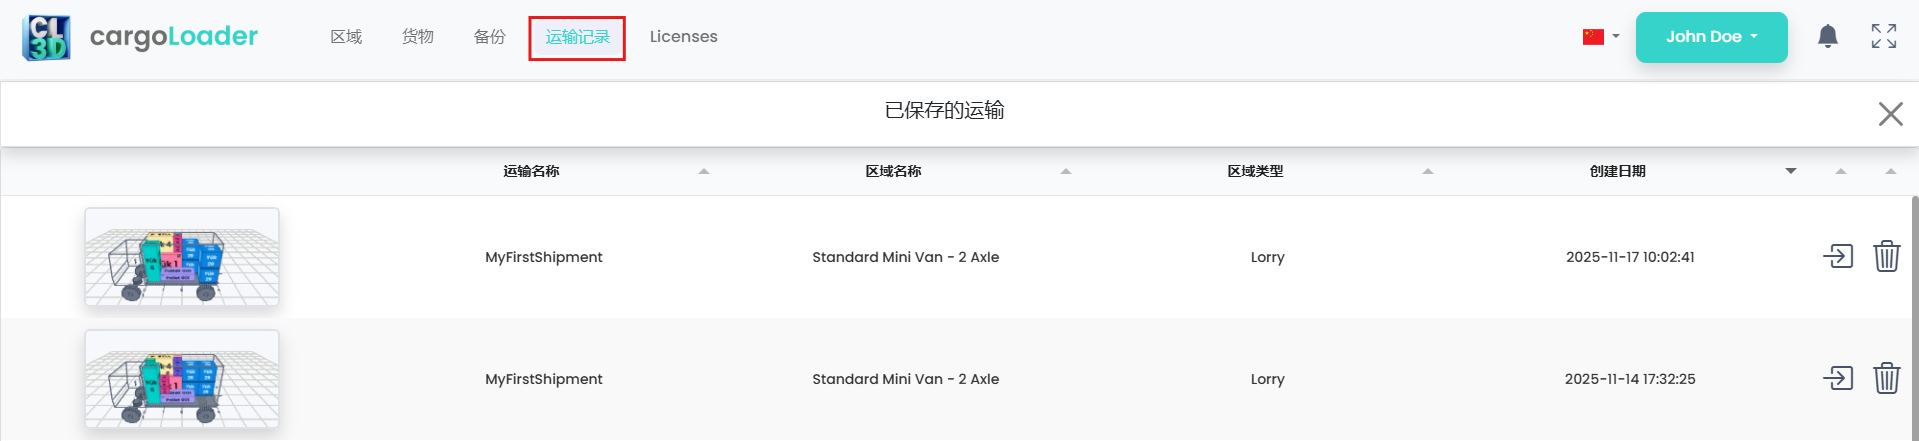Screen dimensions: 1919x441
Task: Click the first shipment 3D thumbnail
Action: pyautogui.click(x=182, y=257)
